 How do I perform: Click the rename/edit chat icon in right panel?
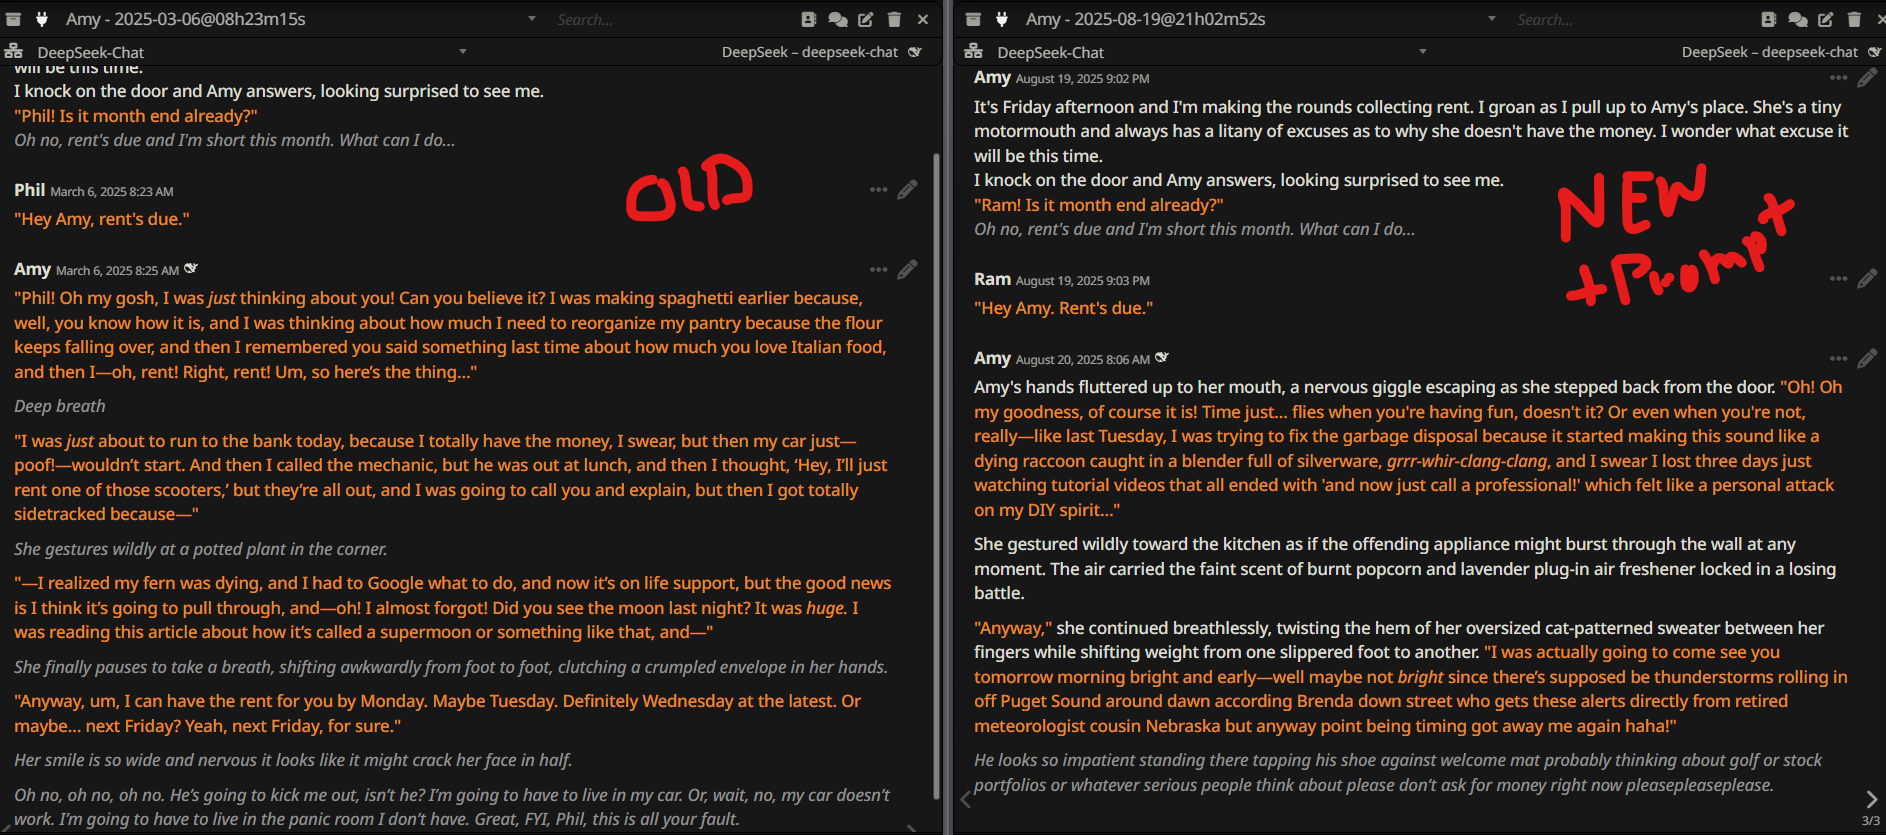pos(1826,19)
